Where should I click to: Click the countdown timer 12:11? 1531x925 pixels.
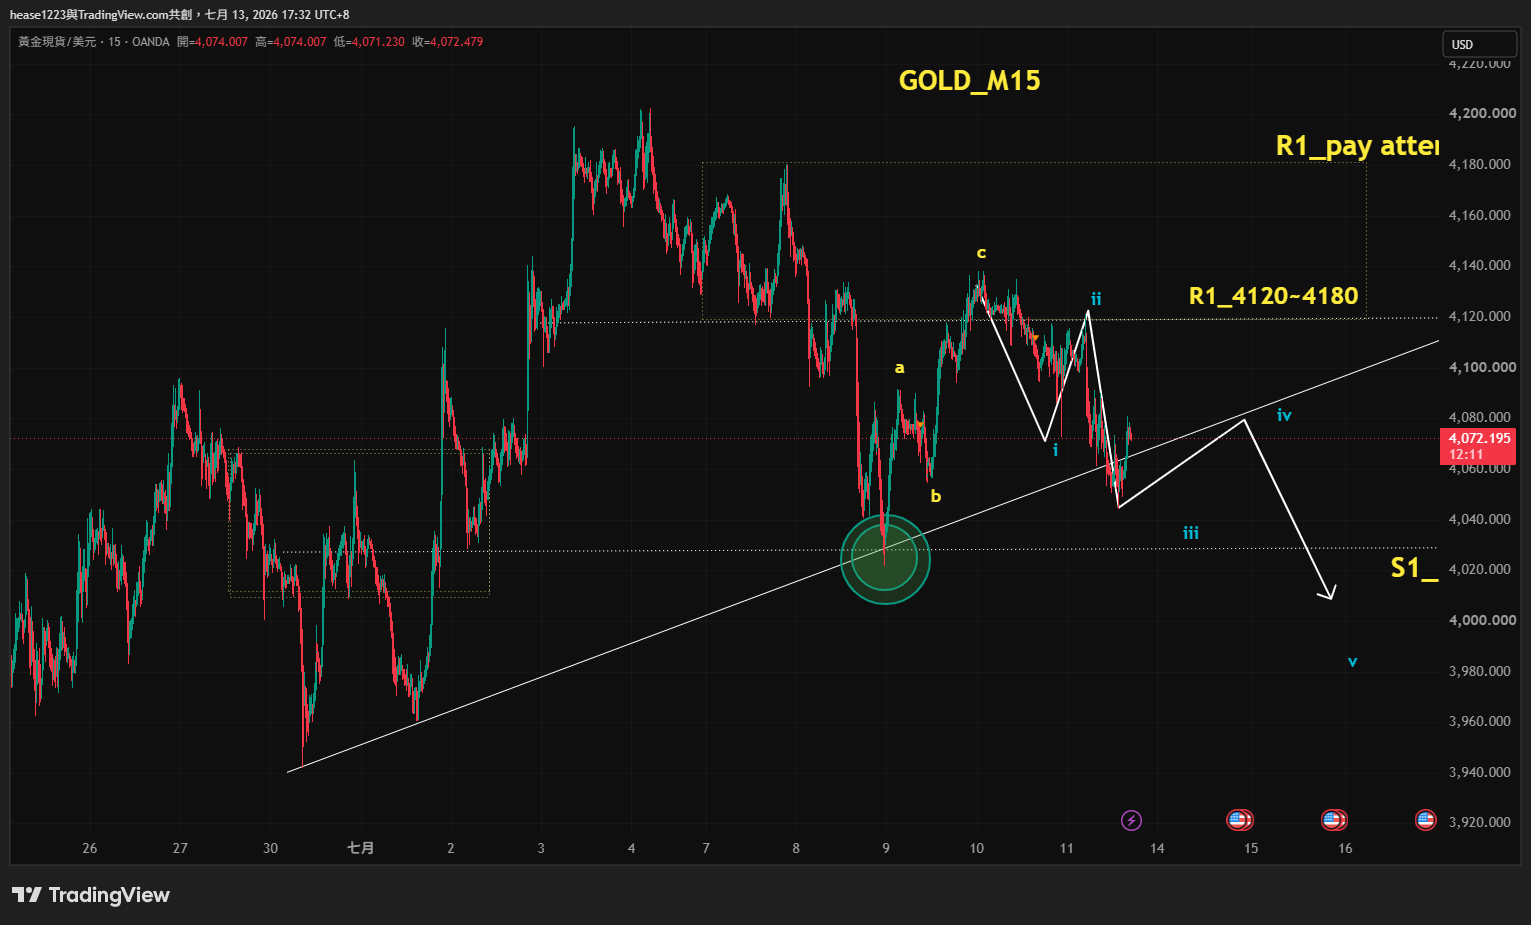(x=1466, y=454)
